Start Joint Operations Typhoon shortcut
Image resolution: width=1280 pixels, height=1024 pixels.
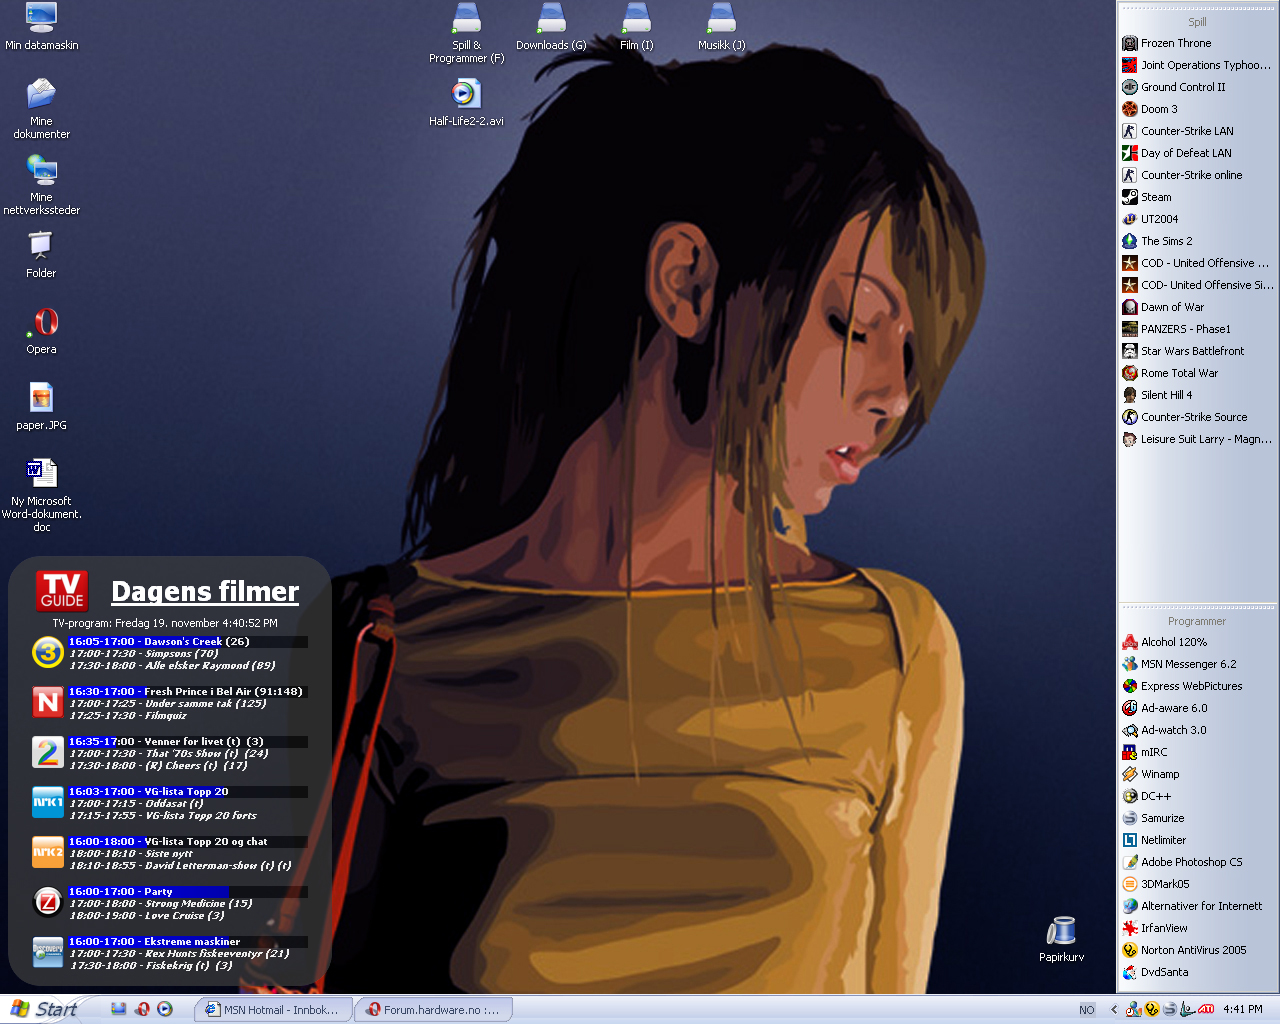click(x=1196, y=65)
